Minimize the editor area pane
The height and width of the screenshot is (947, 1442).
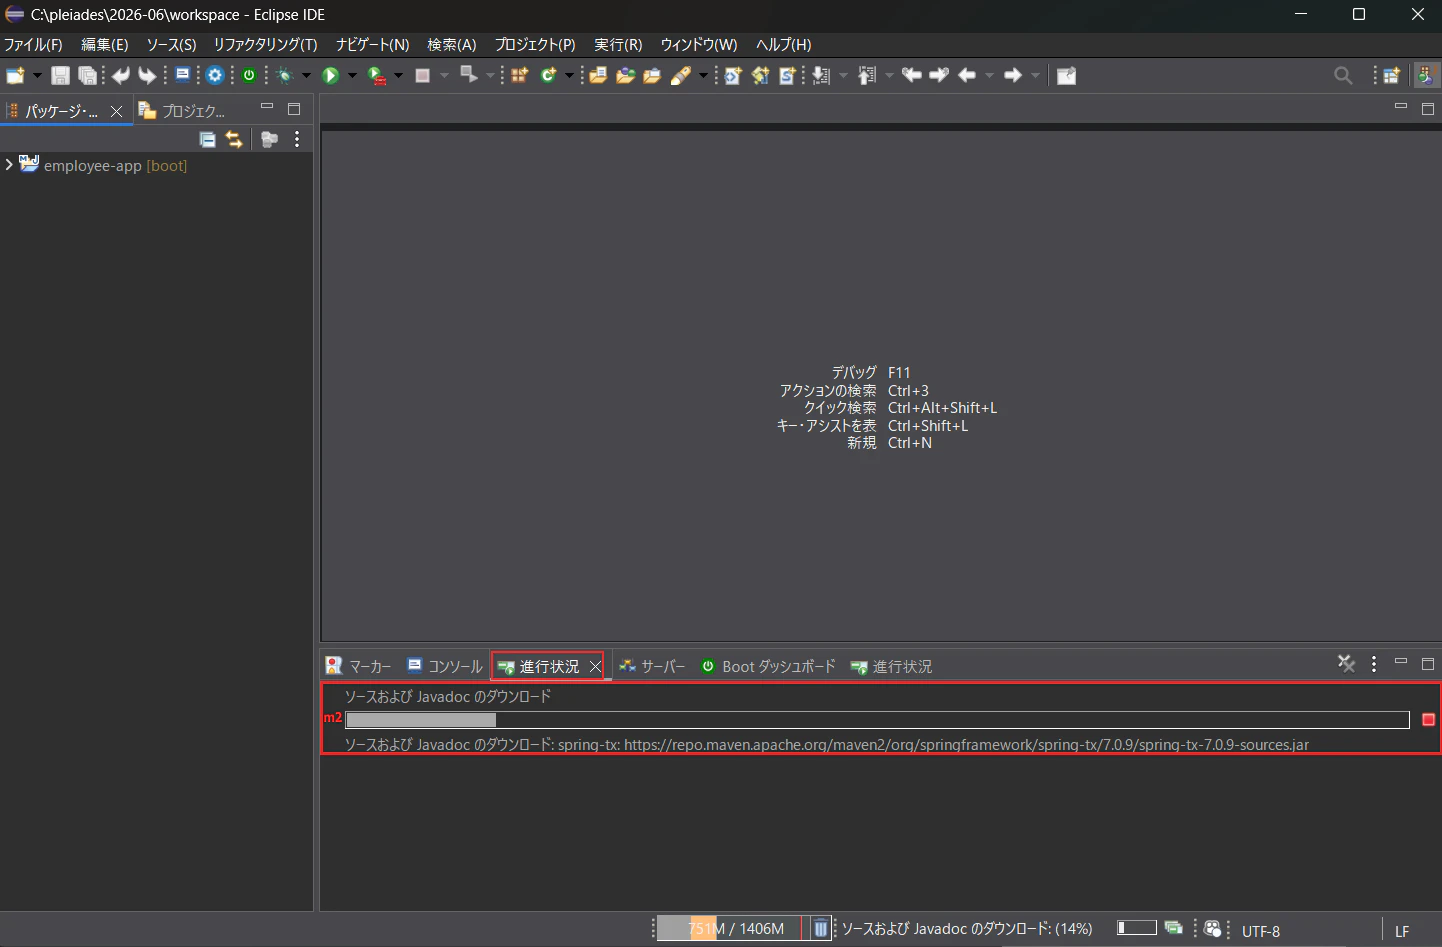pyautogui.click(x=1400, y=106)
